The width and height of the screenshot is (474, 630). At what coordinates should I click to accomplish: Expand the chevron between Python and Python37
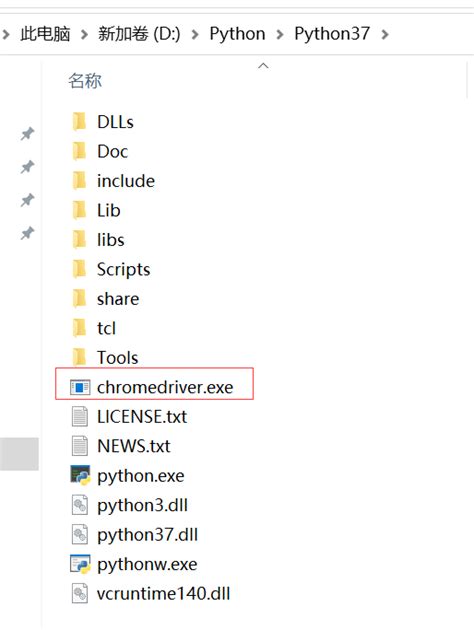pos(280,35)
